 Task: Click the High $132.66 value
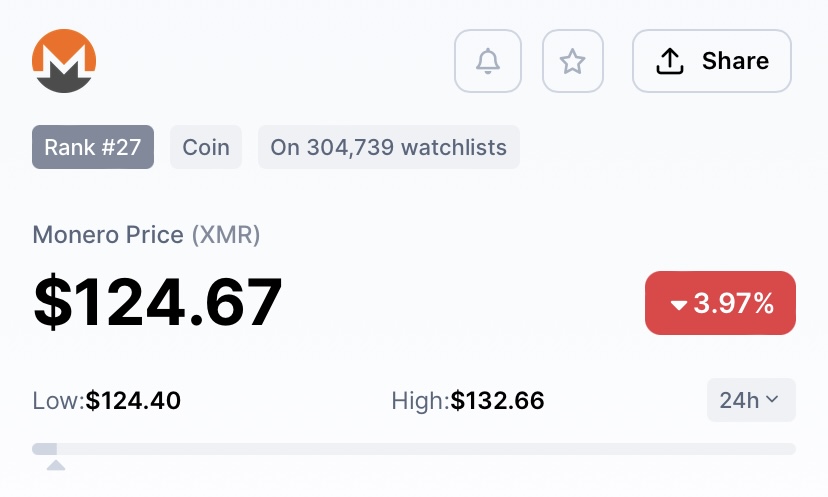(x=497, y=401)
